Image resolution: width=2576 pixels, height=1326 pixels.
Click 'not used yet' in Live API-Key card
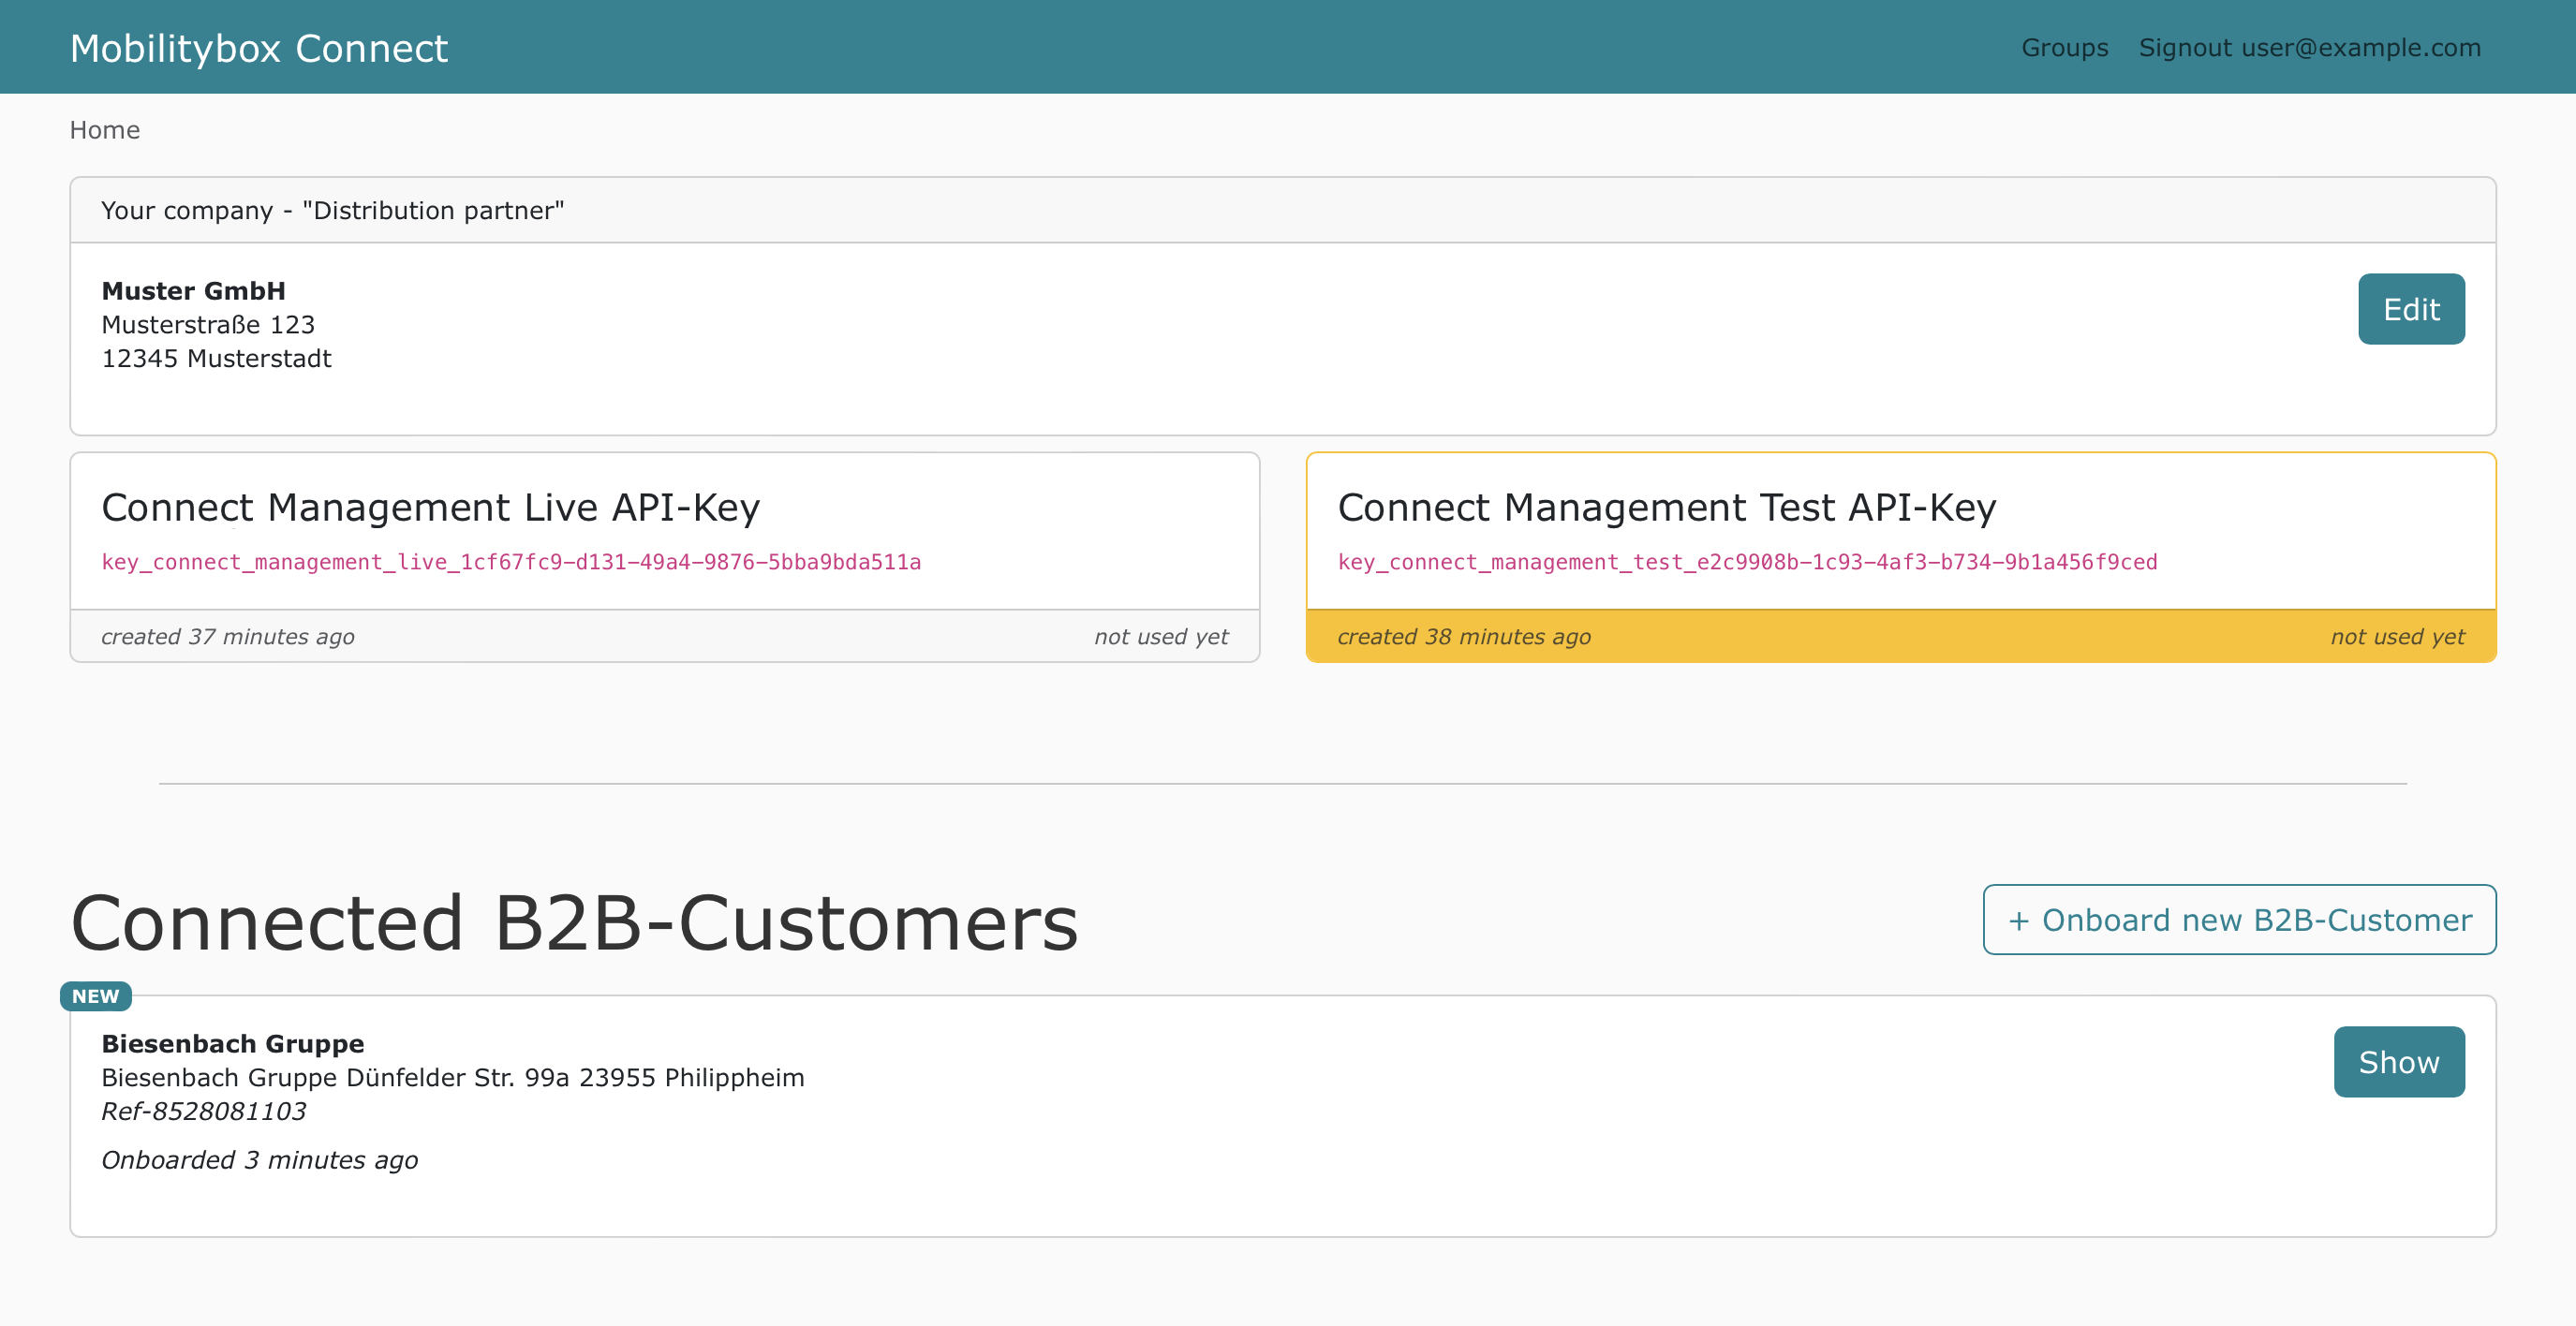coord(1161,637)
